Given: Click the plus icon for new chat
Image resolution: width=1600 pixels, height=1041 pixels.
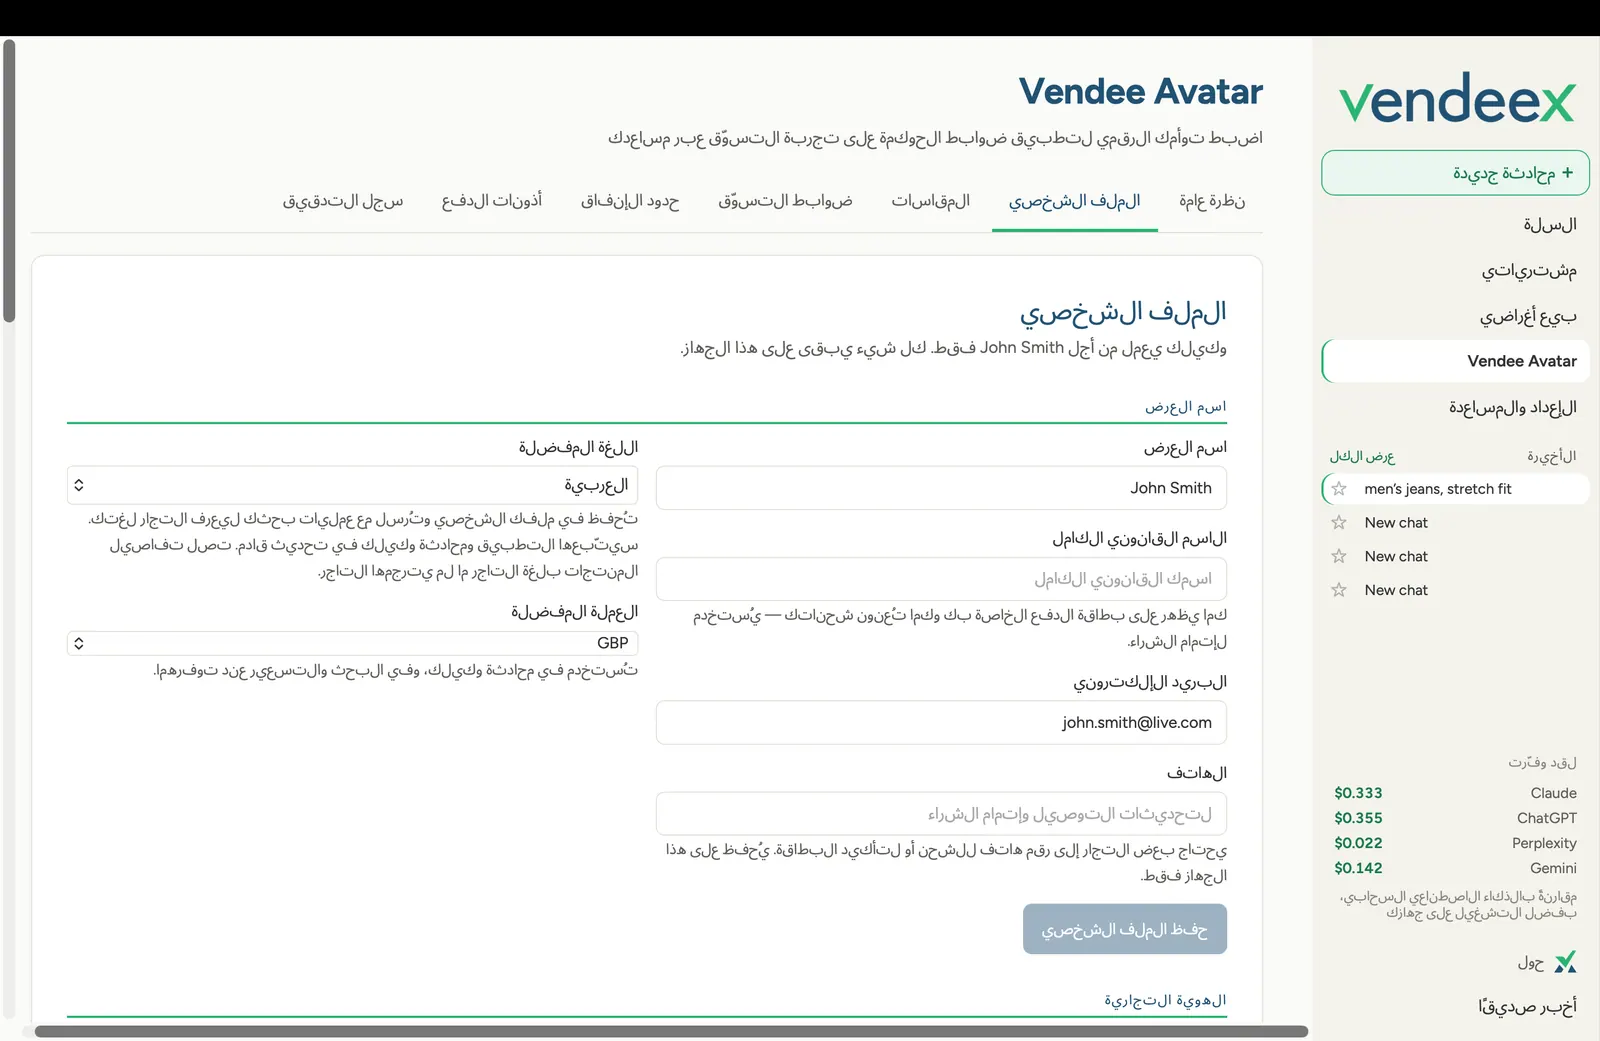Looking at the screenshot, I should (1567, 172).
